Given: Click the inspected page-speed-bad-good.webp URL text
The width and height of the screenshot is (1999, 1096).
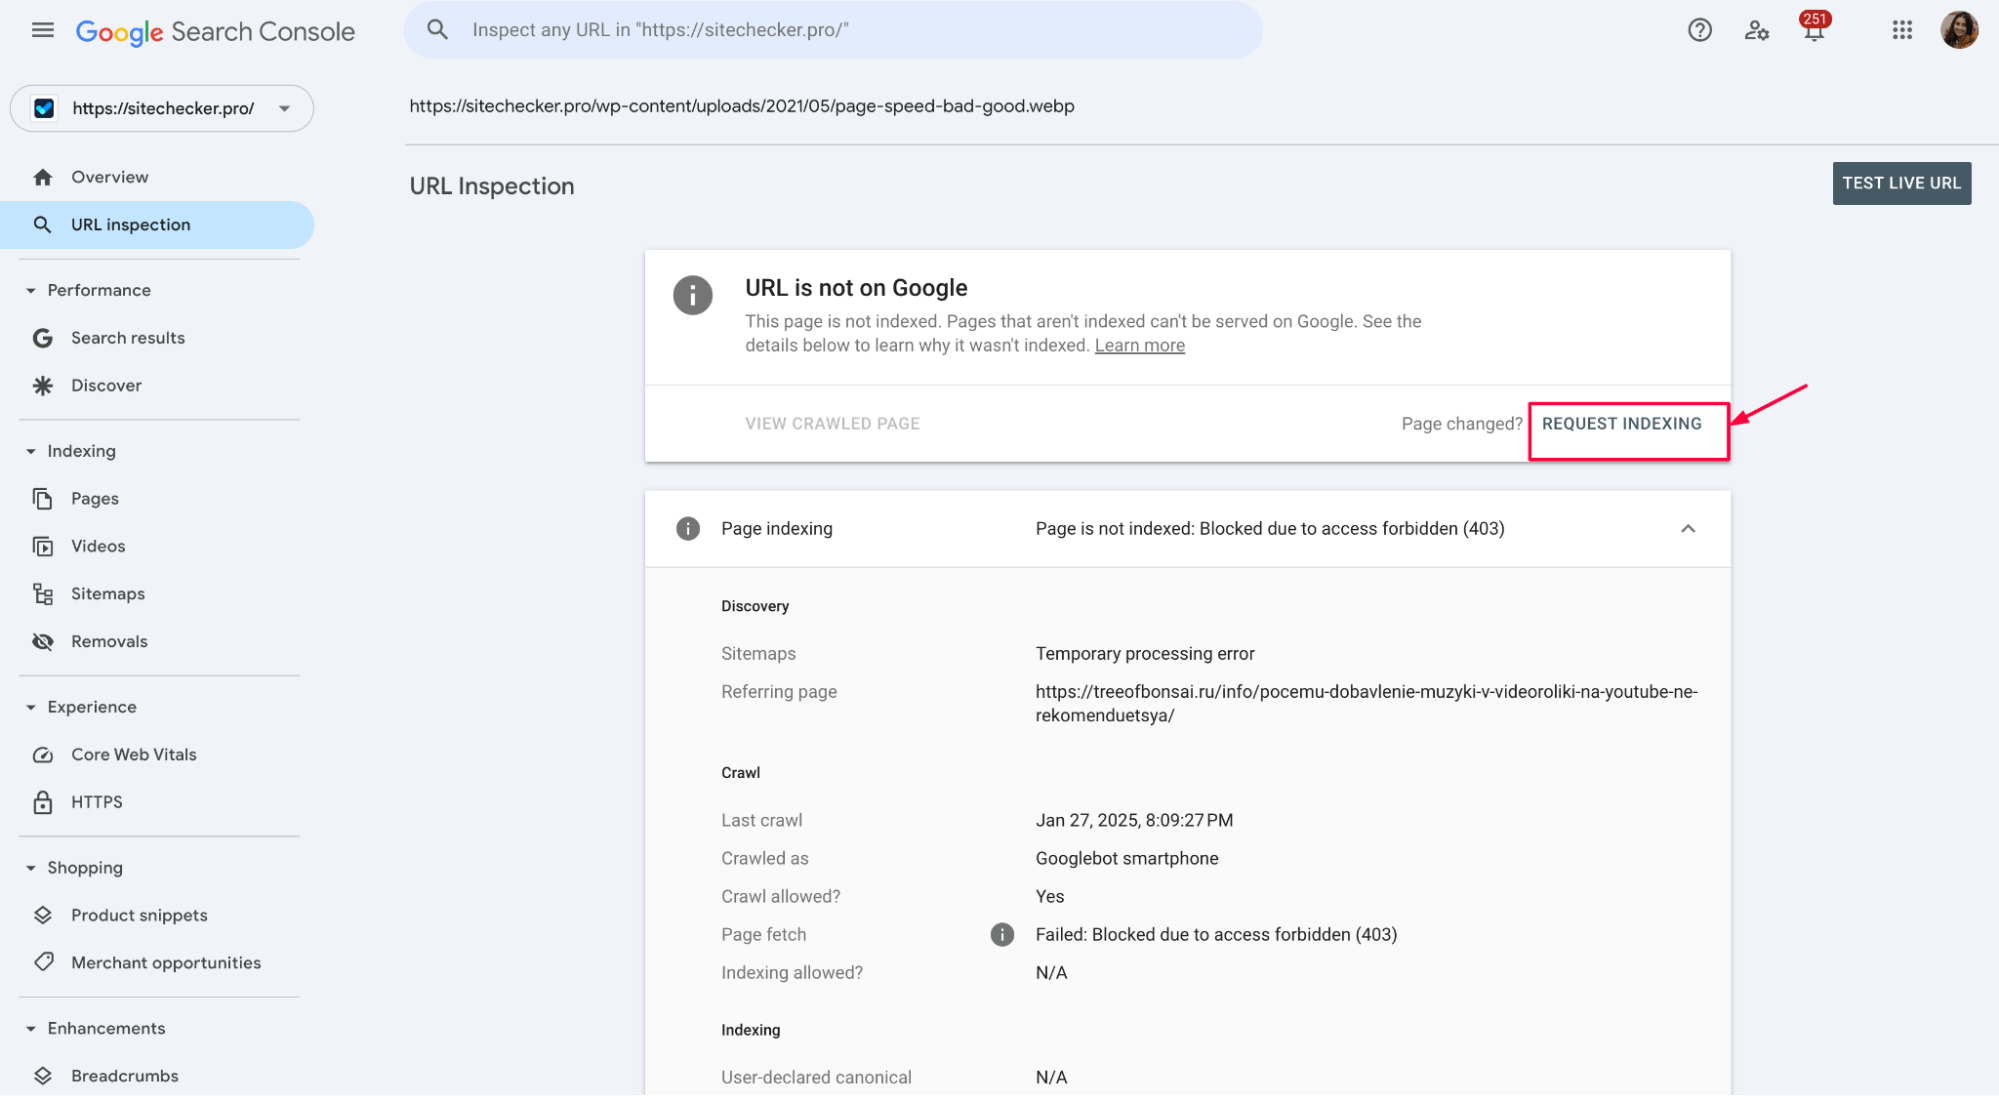Looking at the screenshot, I should click(742, 106).
